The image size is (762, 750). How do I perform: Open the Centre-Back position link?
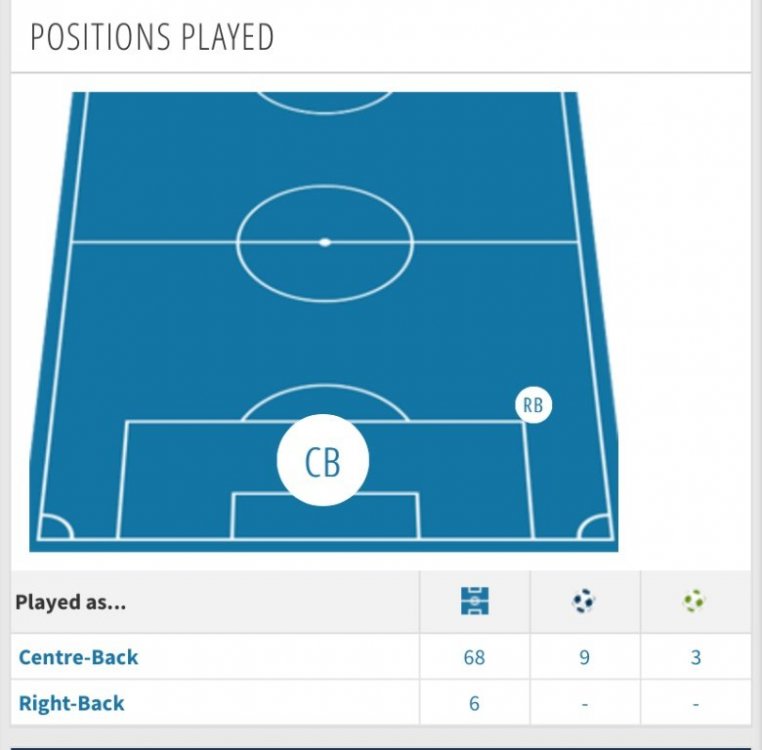point(79,657)
